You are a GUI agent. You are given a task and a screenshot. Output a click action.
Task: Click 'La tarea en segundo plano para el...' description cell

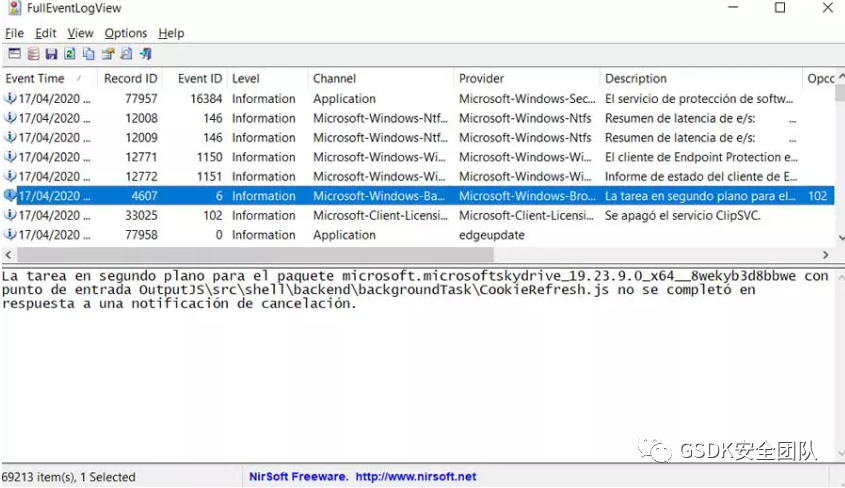point(699,196)
